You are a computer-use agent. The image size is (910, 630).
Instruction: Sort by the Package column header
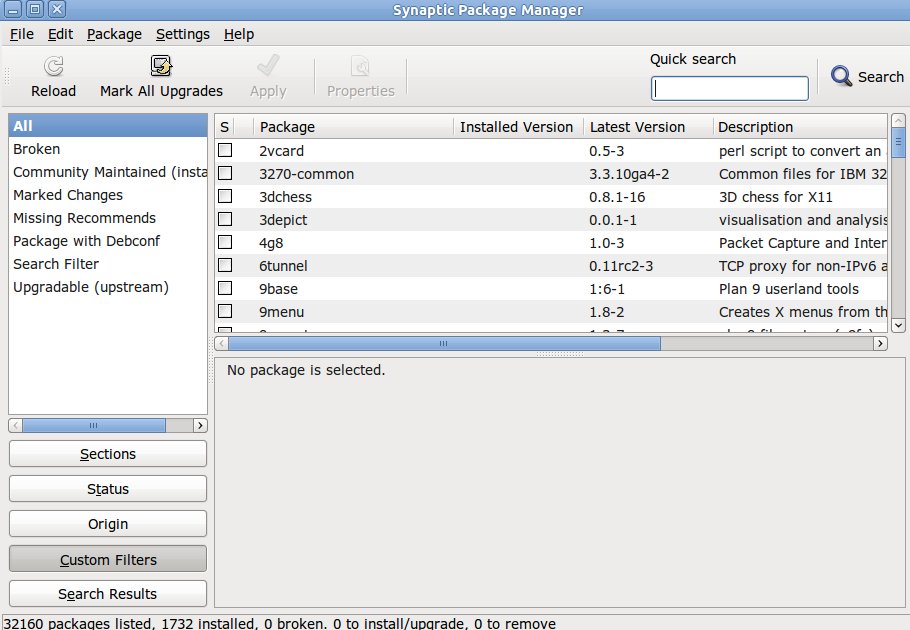pos(353,126)
